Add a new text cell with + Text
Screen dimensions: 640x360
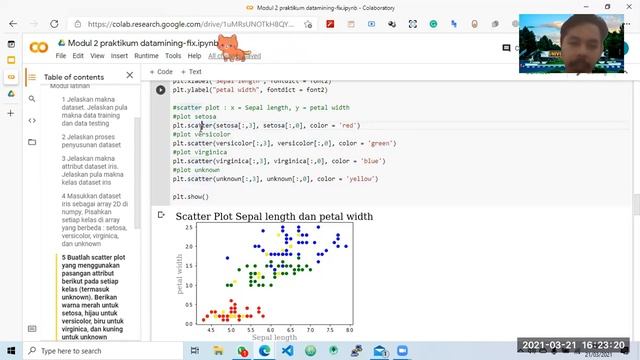[x=191, y=72]
